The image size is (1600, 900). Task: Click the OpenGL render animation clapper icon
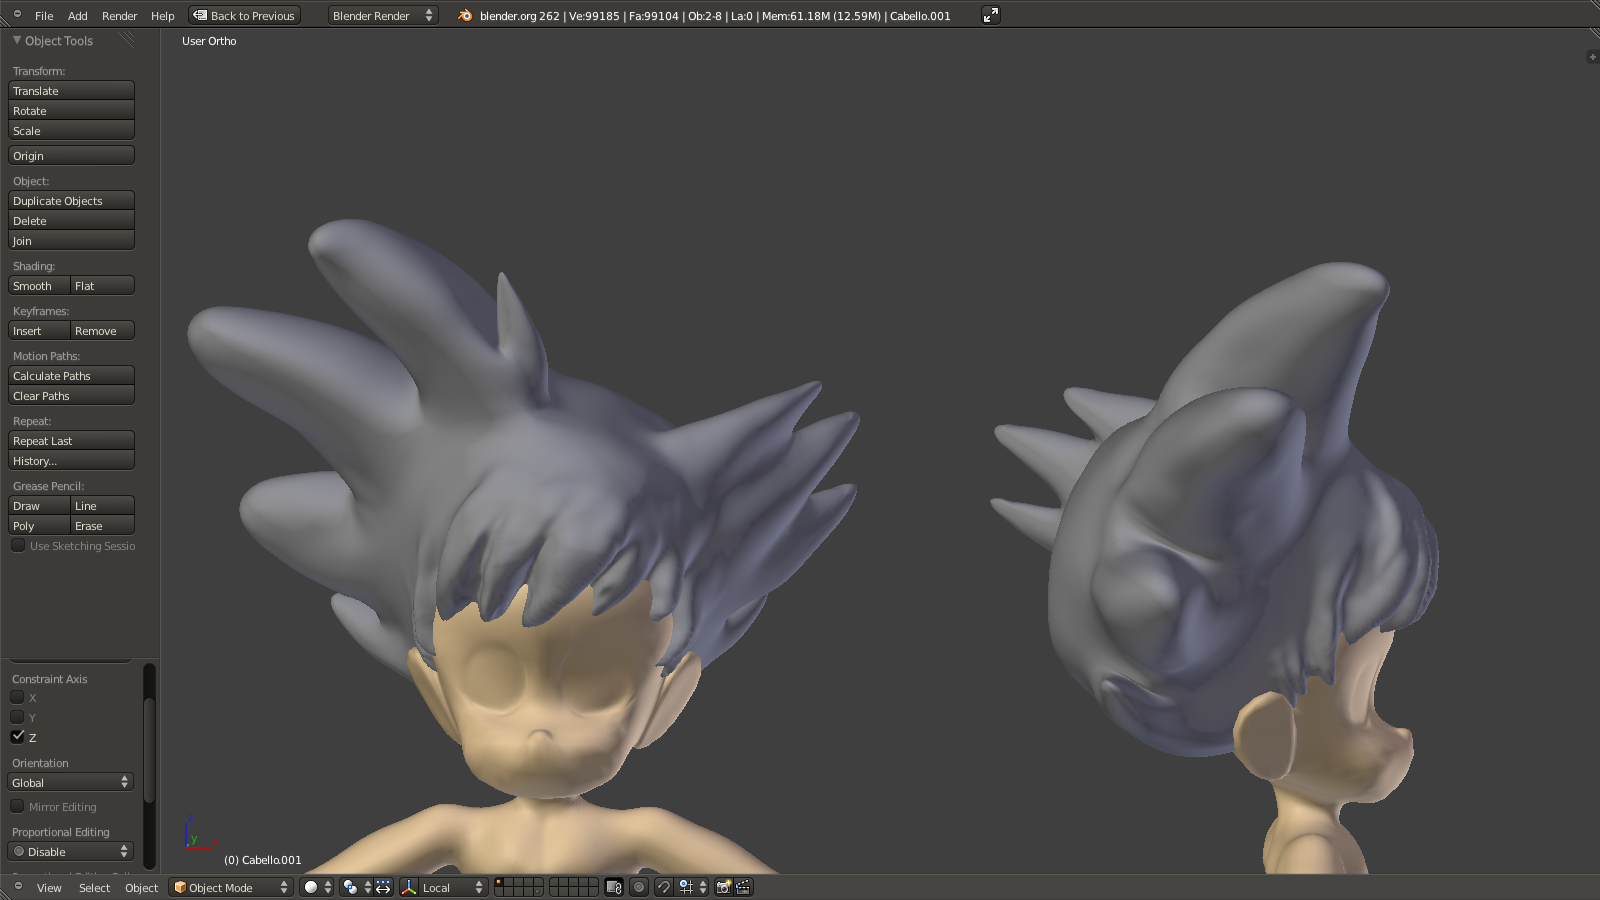coord(743,887)
